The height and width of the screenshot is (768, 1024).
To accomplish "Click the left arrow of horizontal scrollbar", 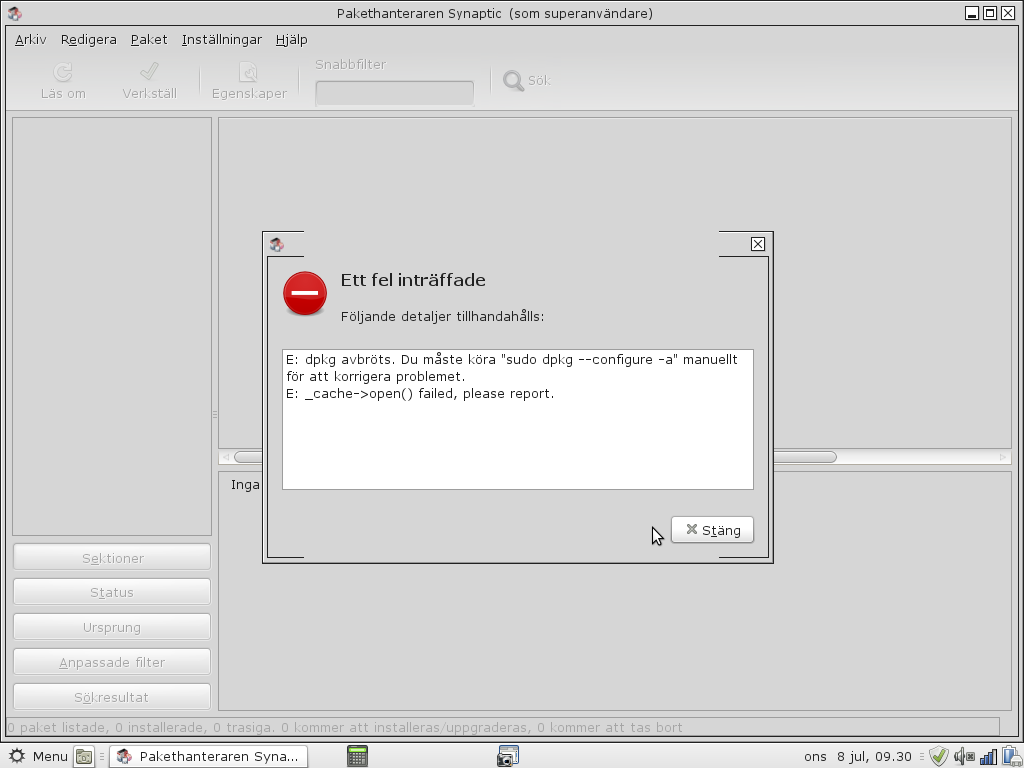I will (226, 457).
